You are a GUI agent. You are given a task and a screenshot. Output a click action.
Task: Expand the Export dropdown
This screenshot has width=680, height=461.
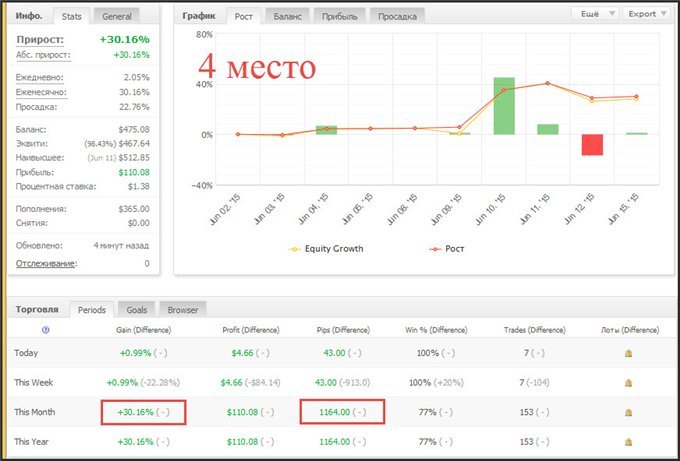point(645,14)
